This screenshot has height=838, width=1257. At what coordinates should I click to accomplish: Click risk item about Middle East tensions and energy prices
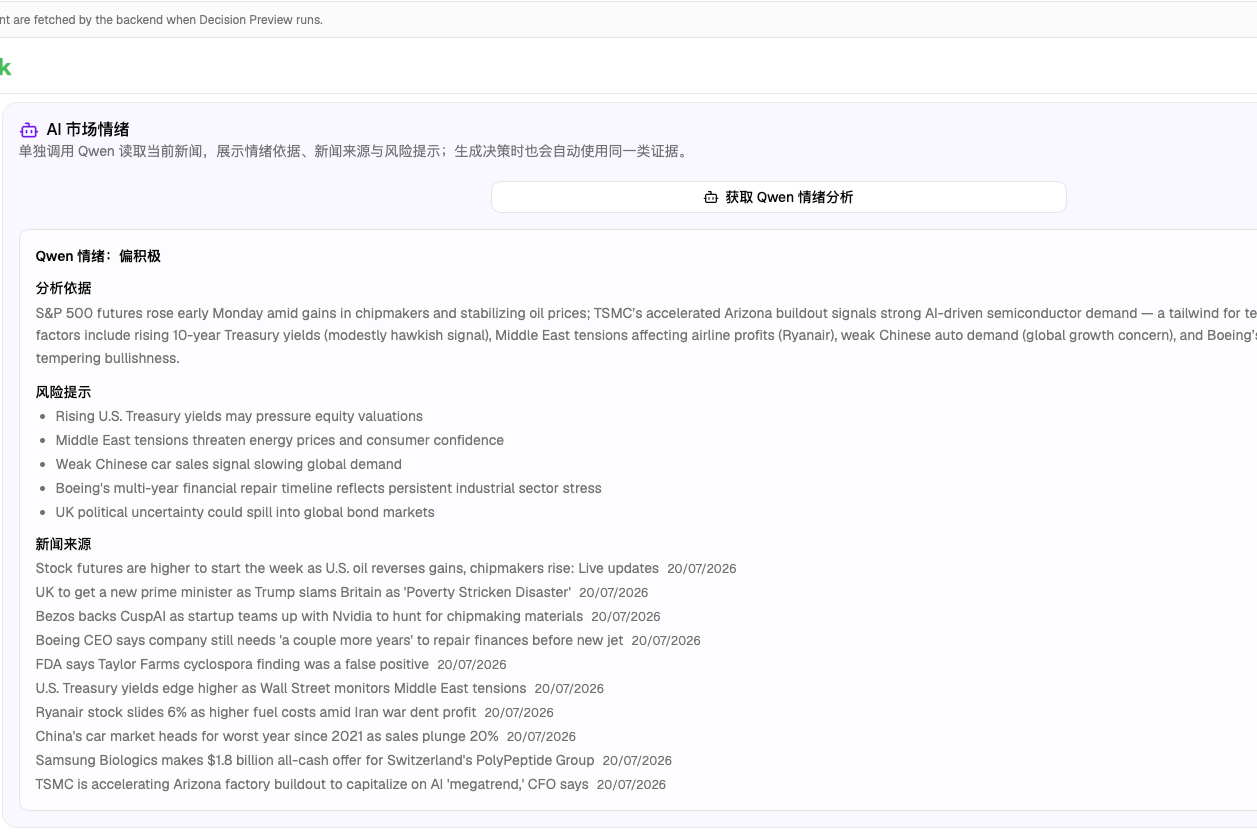279,440
